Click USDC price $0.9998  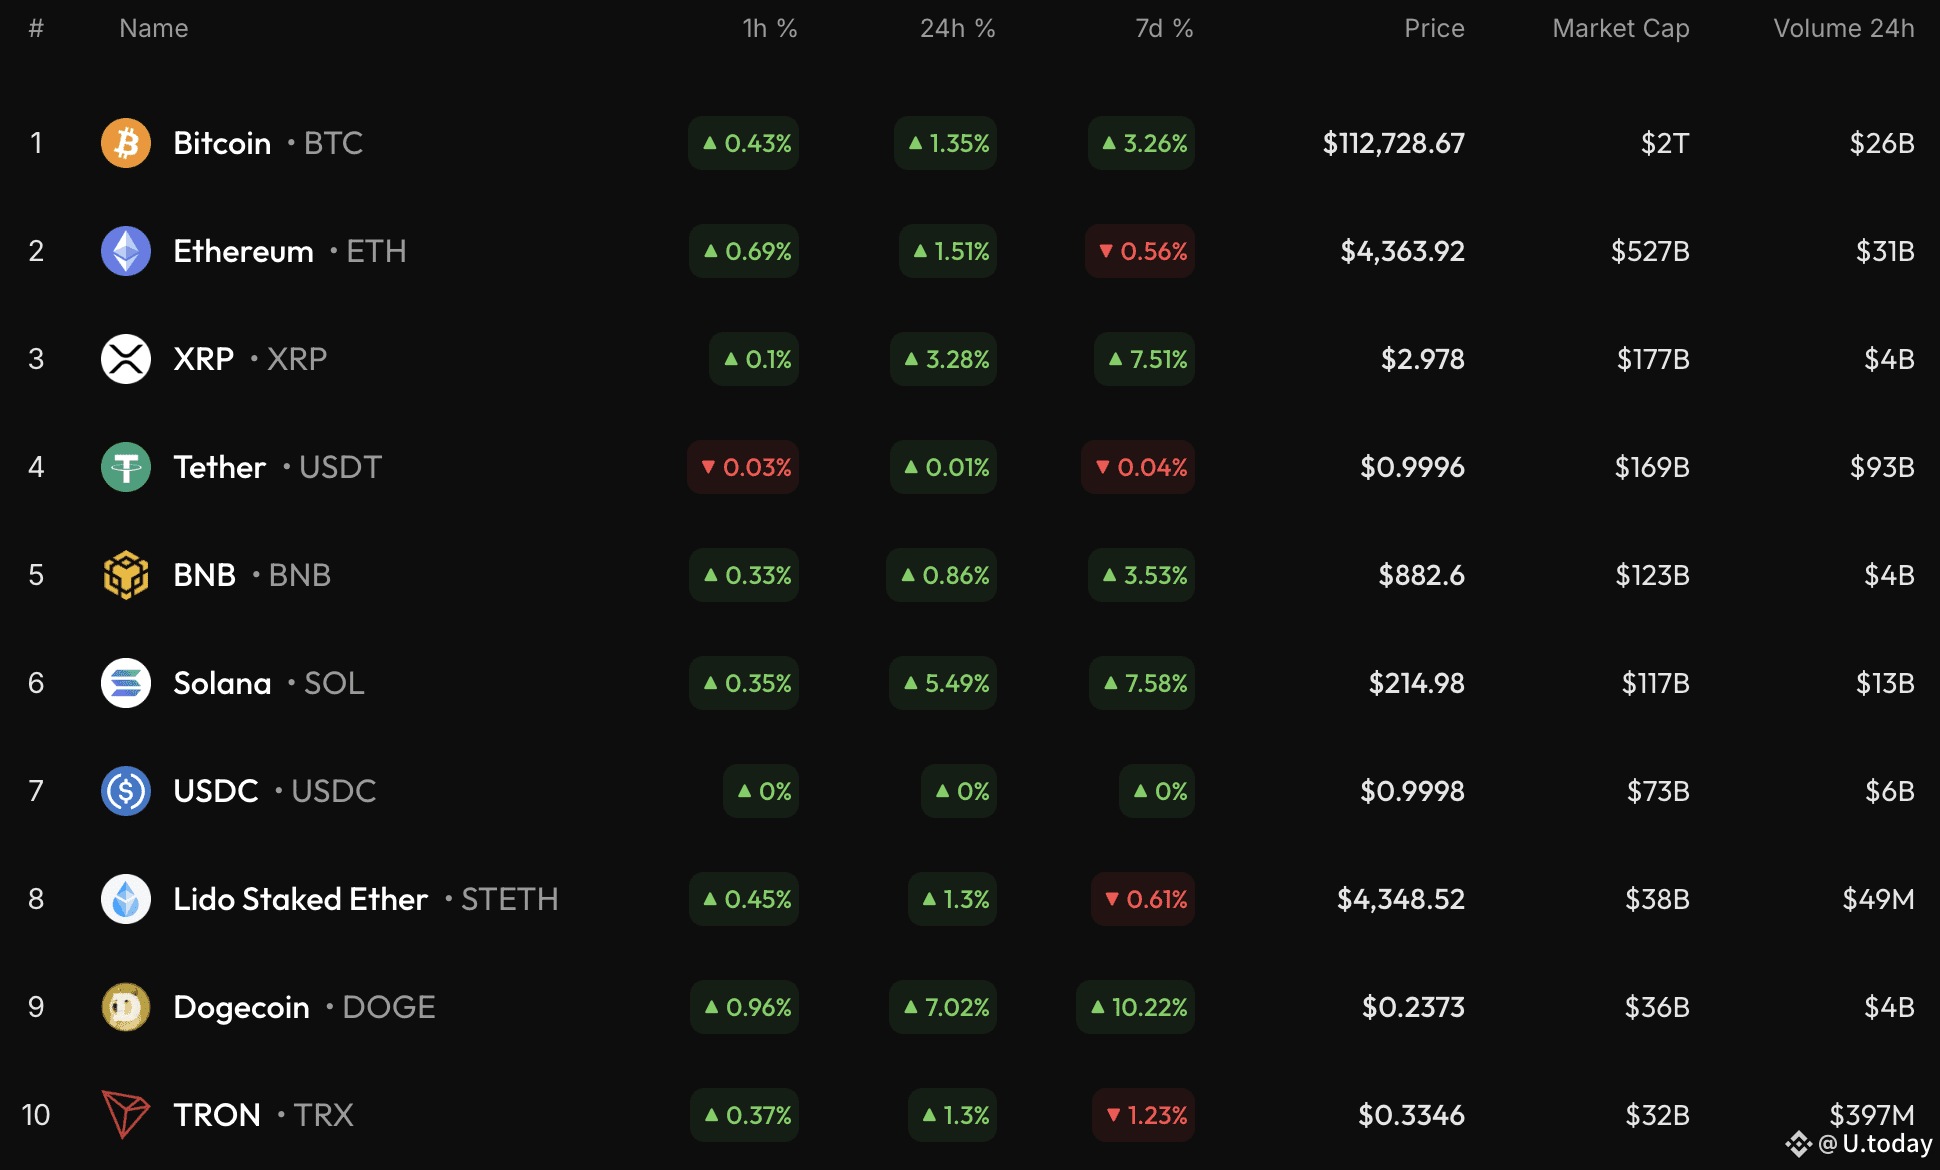point(1412,791)
